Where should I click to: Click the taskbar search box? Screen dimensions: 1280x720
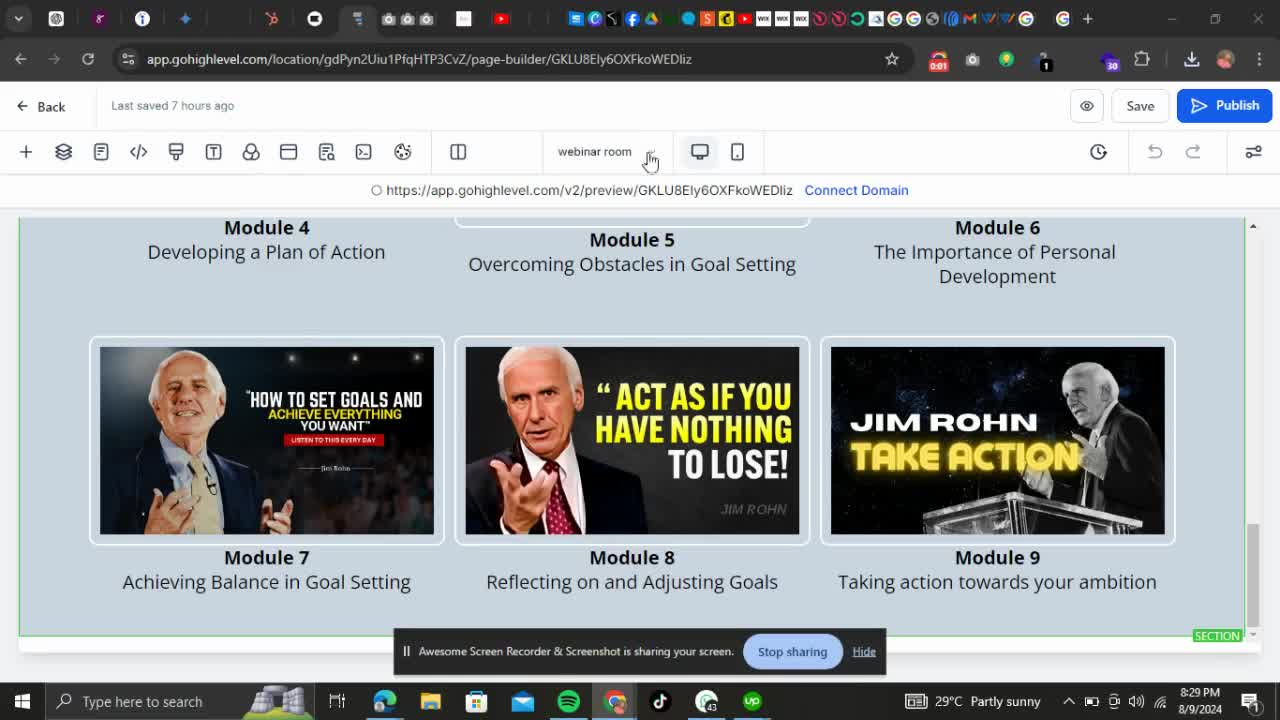(x=180, y=701)
